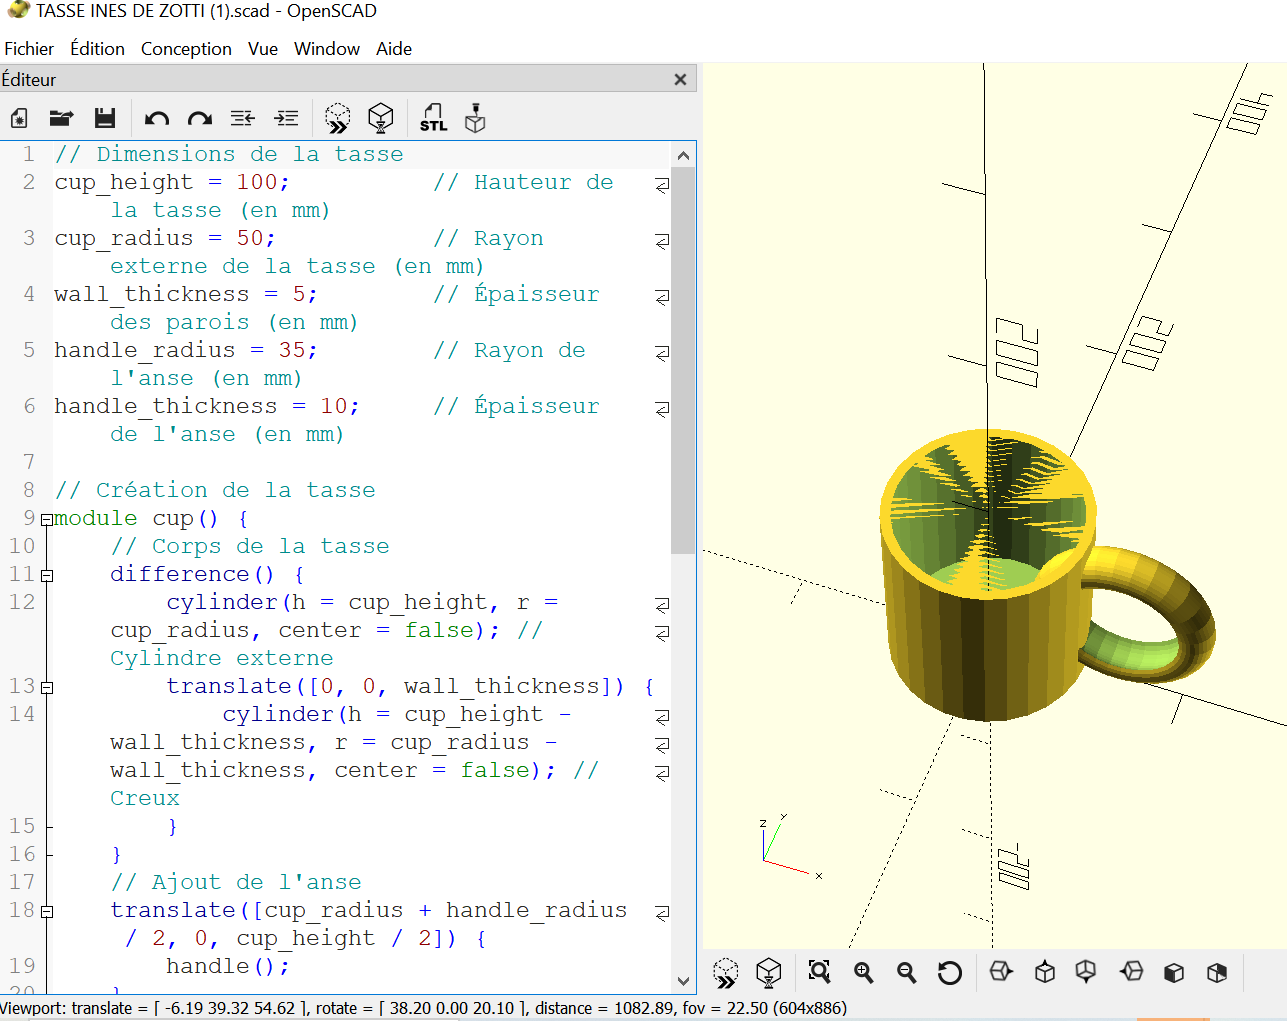
Task: Open the Fichier menu
Action: coord(29,49)
